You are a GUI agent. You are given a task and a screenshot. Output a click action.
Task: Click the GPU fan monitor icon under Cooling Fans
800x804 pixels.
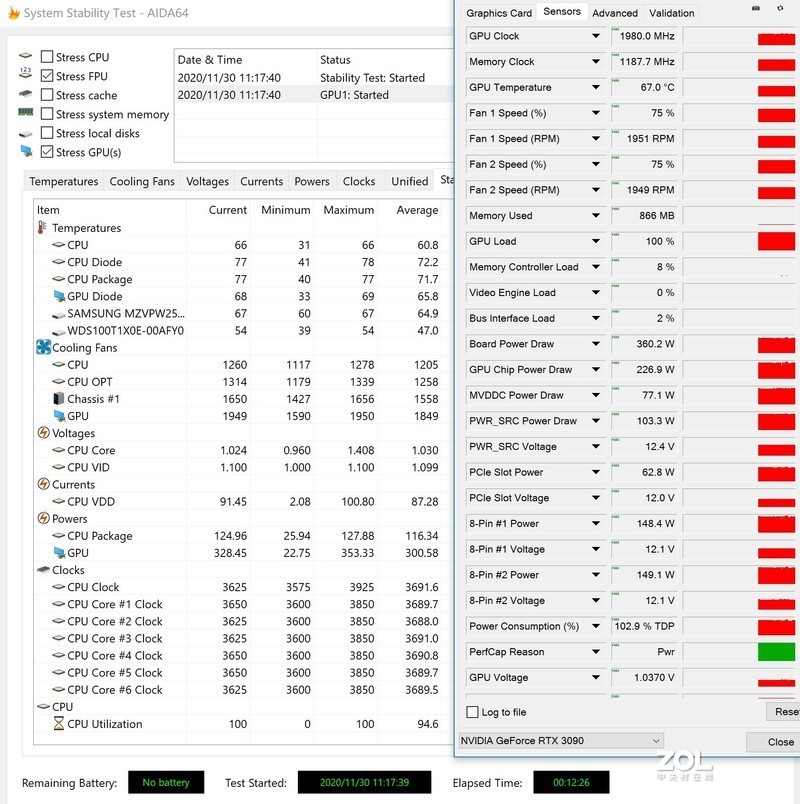coord(59,416)
